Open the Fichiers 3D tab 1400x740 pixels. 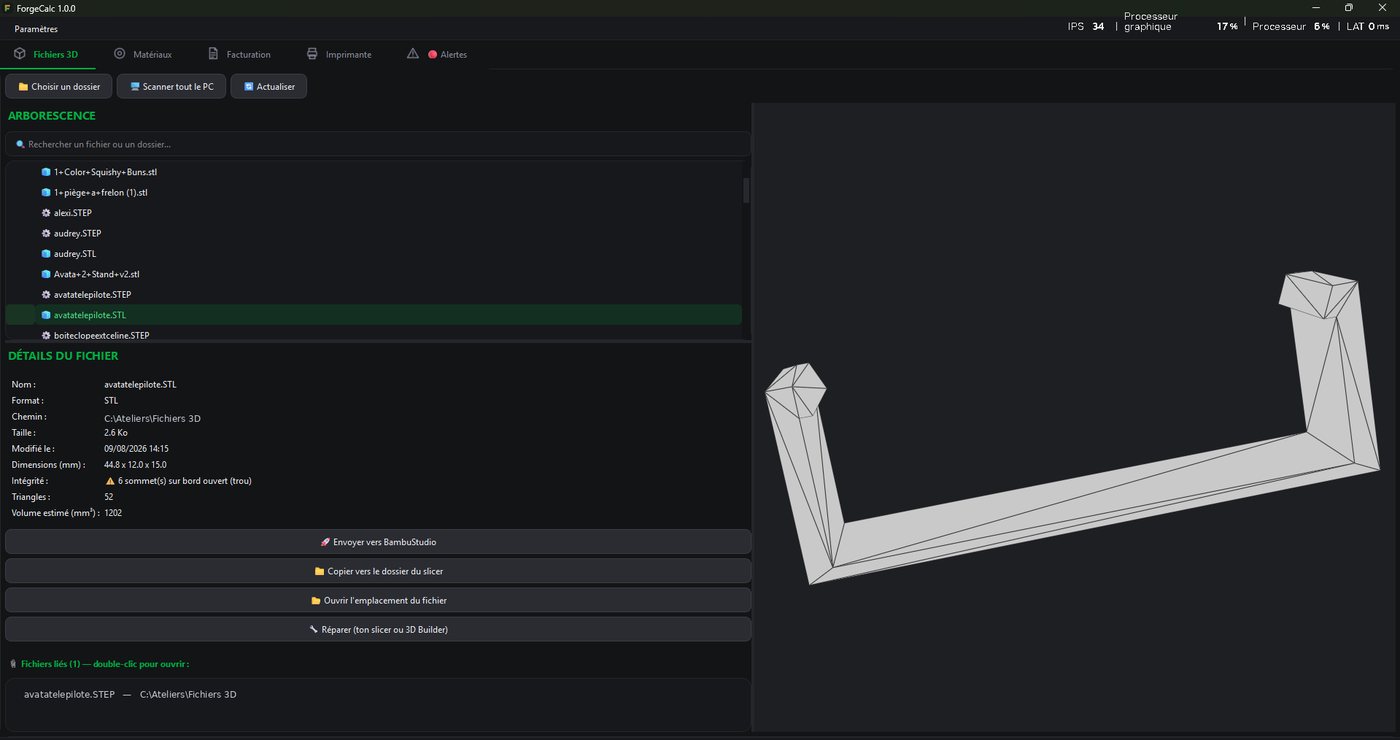tap(48, 54)
